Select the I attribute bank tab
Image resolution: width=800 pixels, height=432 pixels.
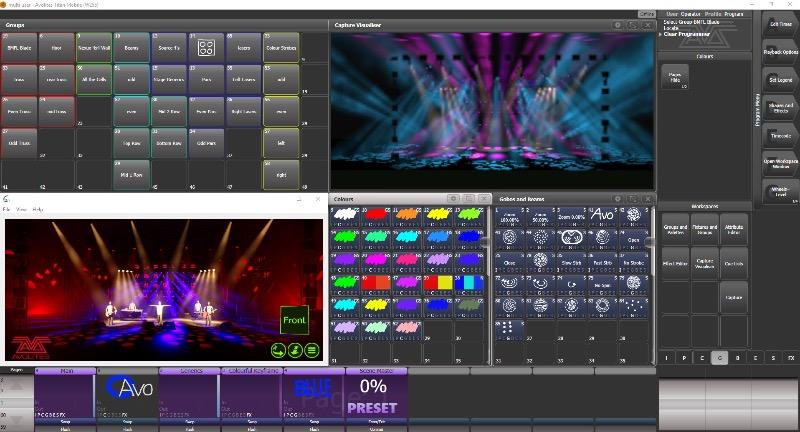point(666,358)
